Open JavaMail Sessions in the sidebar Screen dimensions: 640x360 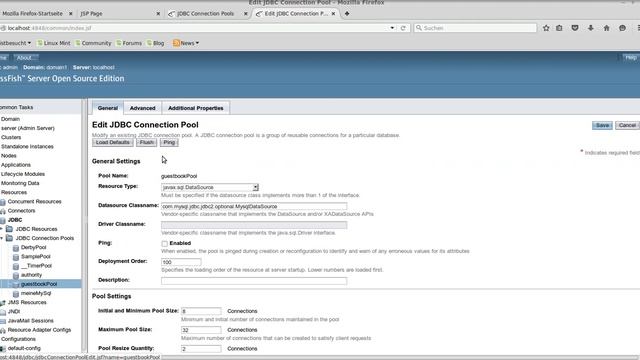(31, 321)
